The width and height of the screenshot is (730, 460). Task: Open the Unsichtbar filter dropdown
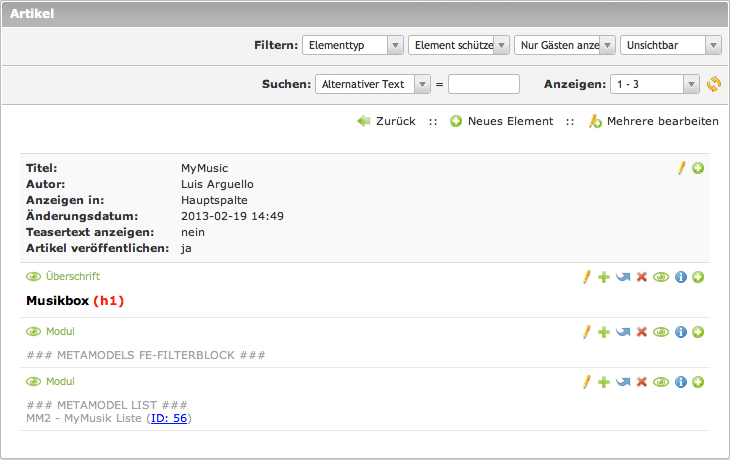coord(671,45)
